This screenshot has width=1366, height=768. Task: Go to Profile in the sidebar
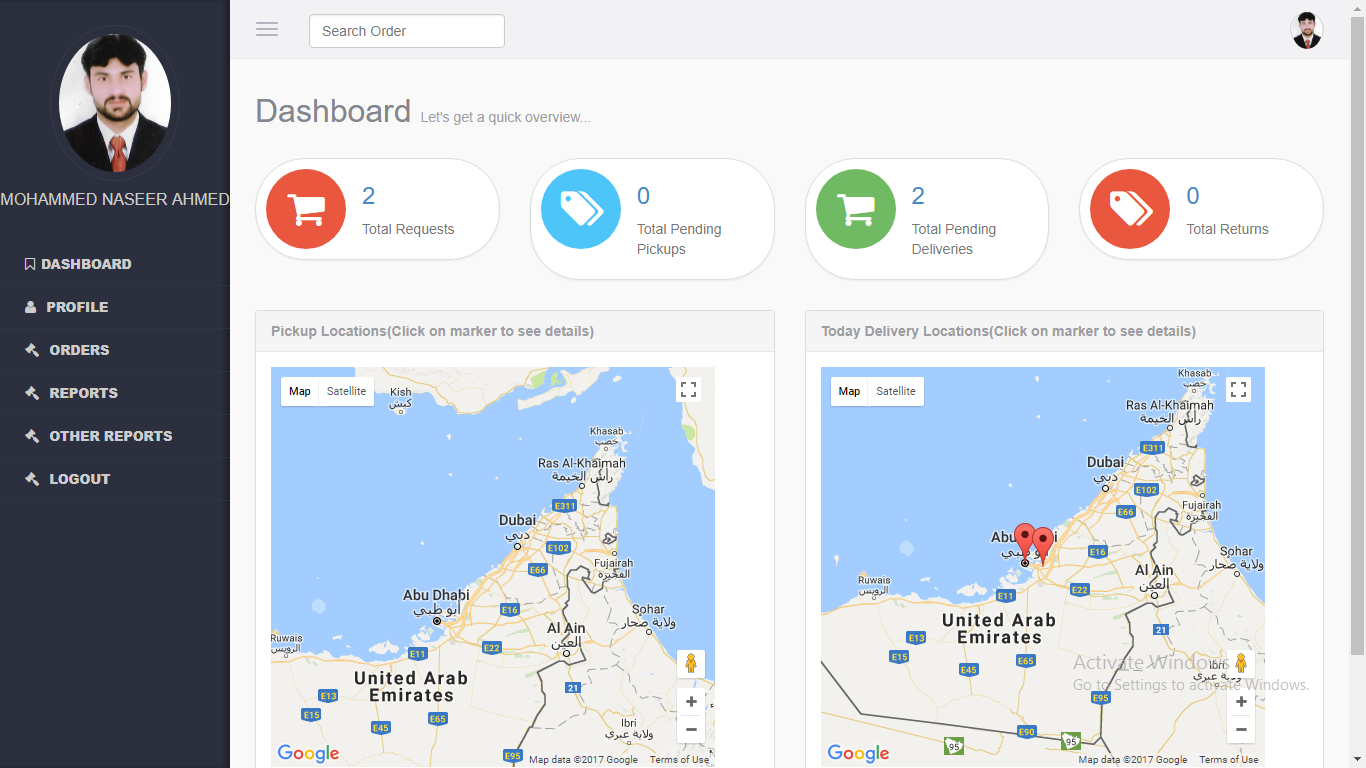coord(77,307)
